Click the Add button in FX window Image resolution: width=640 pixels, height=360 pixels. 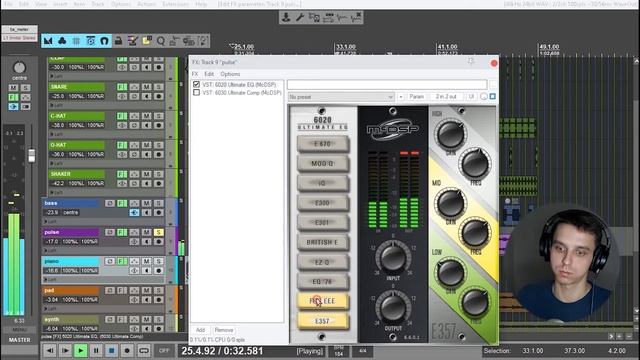[200, 330]
